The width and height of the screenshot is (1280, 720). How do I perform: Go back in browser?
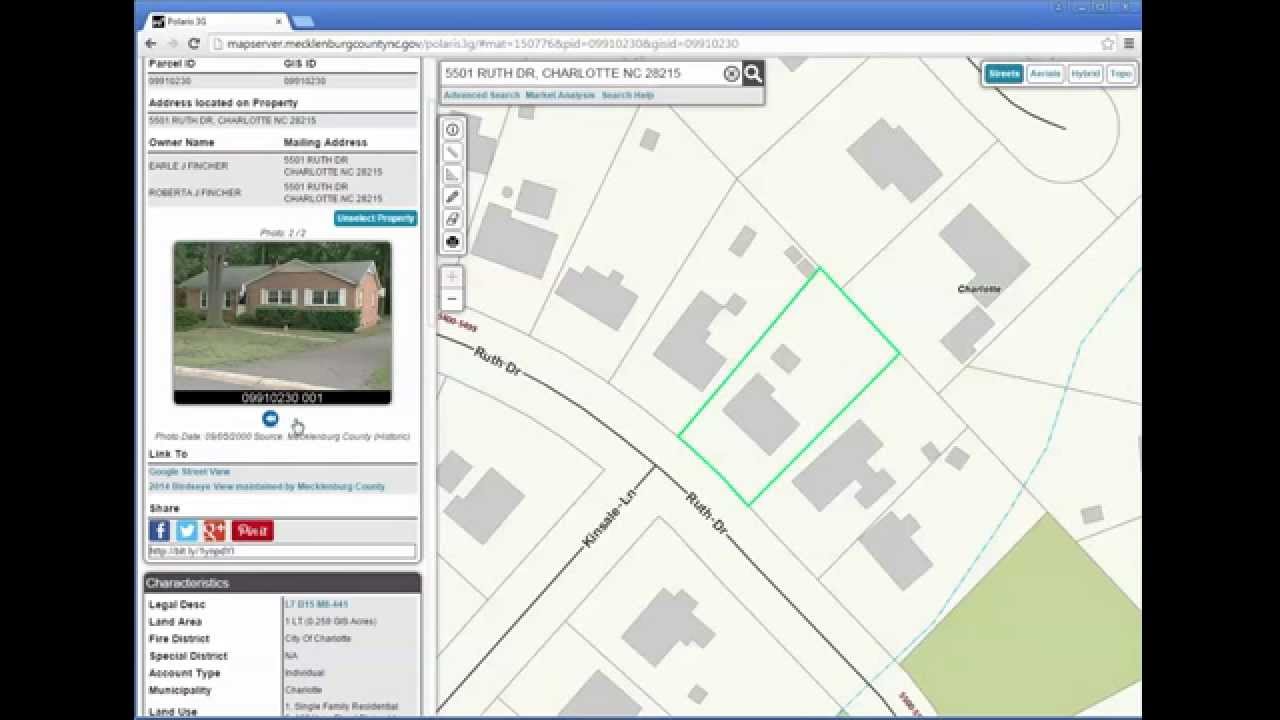[151, 44]
